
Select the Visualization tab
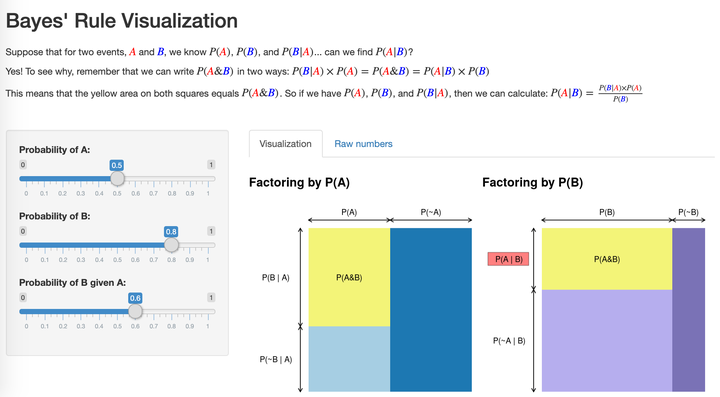286,144
